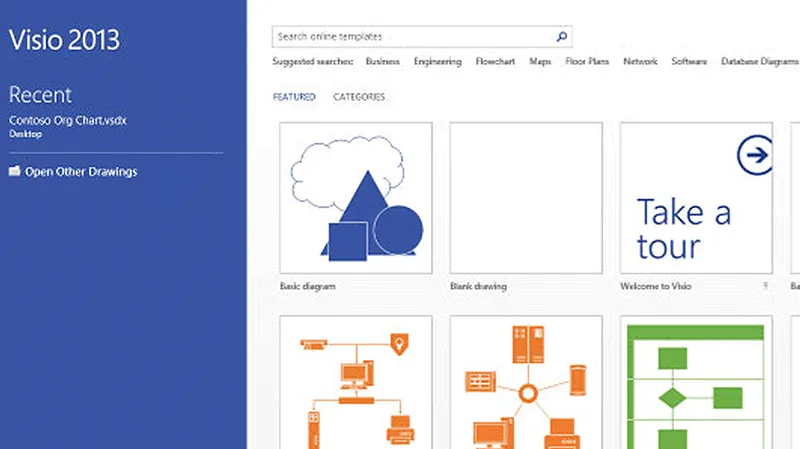Screen dimensions: 800x449
Task: Click the Visio 2013 title
Action: point(64,40)
